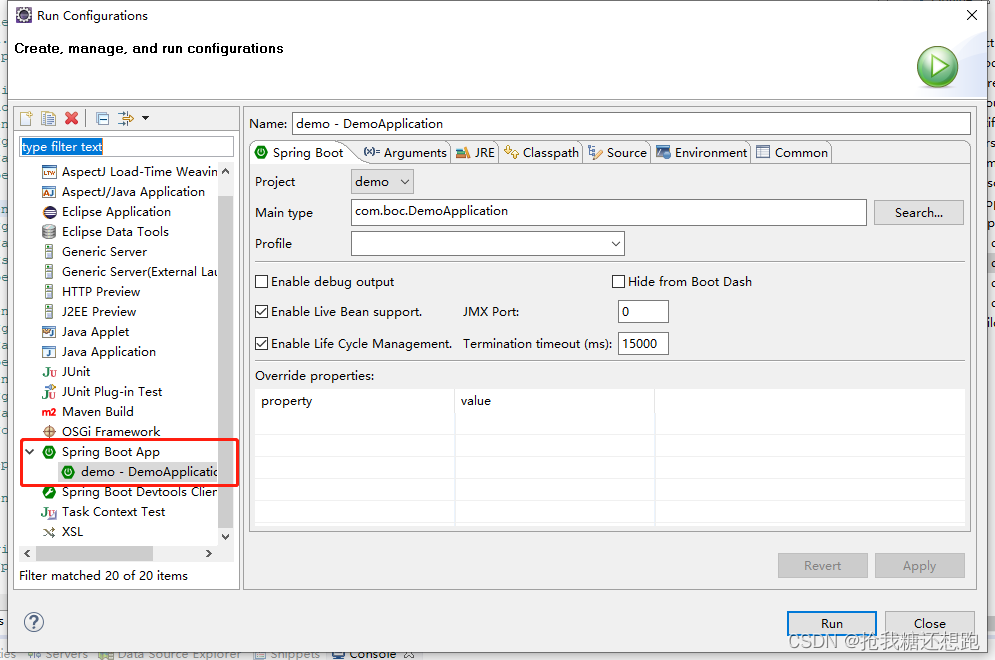Click the Run button
Image resolution: width=995 pixels, height=660 pixels.
pos(831,623)
